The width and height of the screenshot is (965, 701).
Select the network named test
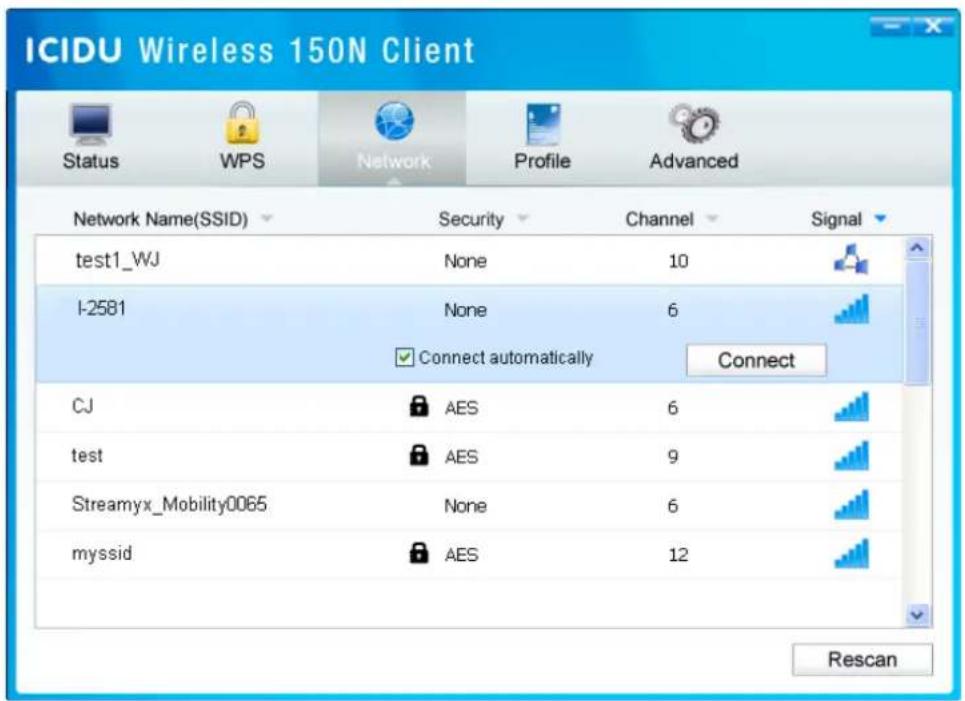pyautogui.click(x=87, y=455)
